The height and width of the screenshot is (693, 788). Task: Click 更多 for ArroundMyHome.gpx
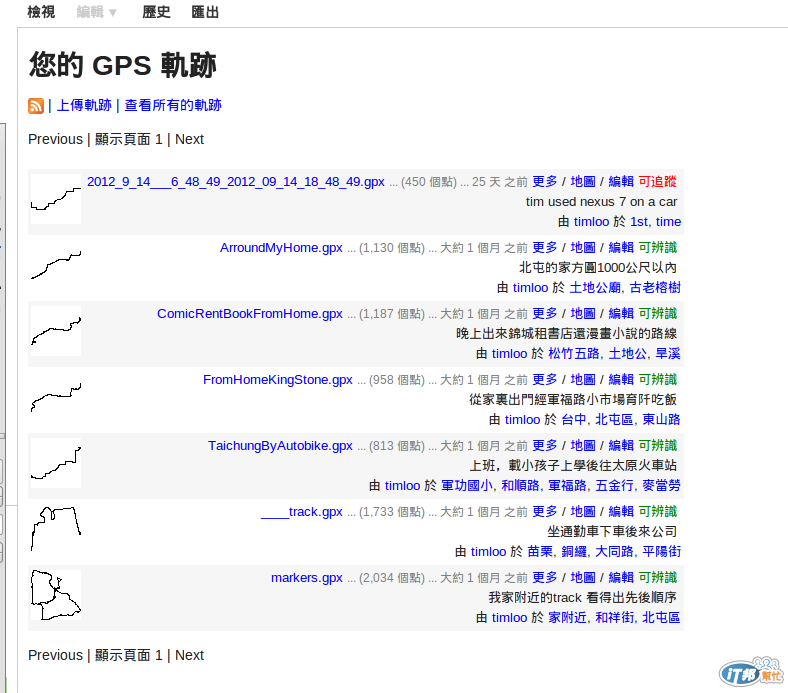pos(545,248)
